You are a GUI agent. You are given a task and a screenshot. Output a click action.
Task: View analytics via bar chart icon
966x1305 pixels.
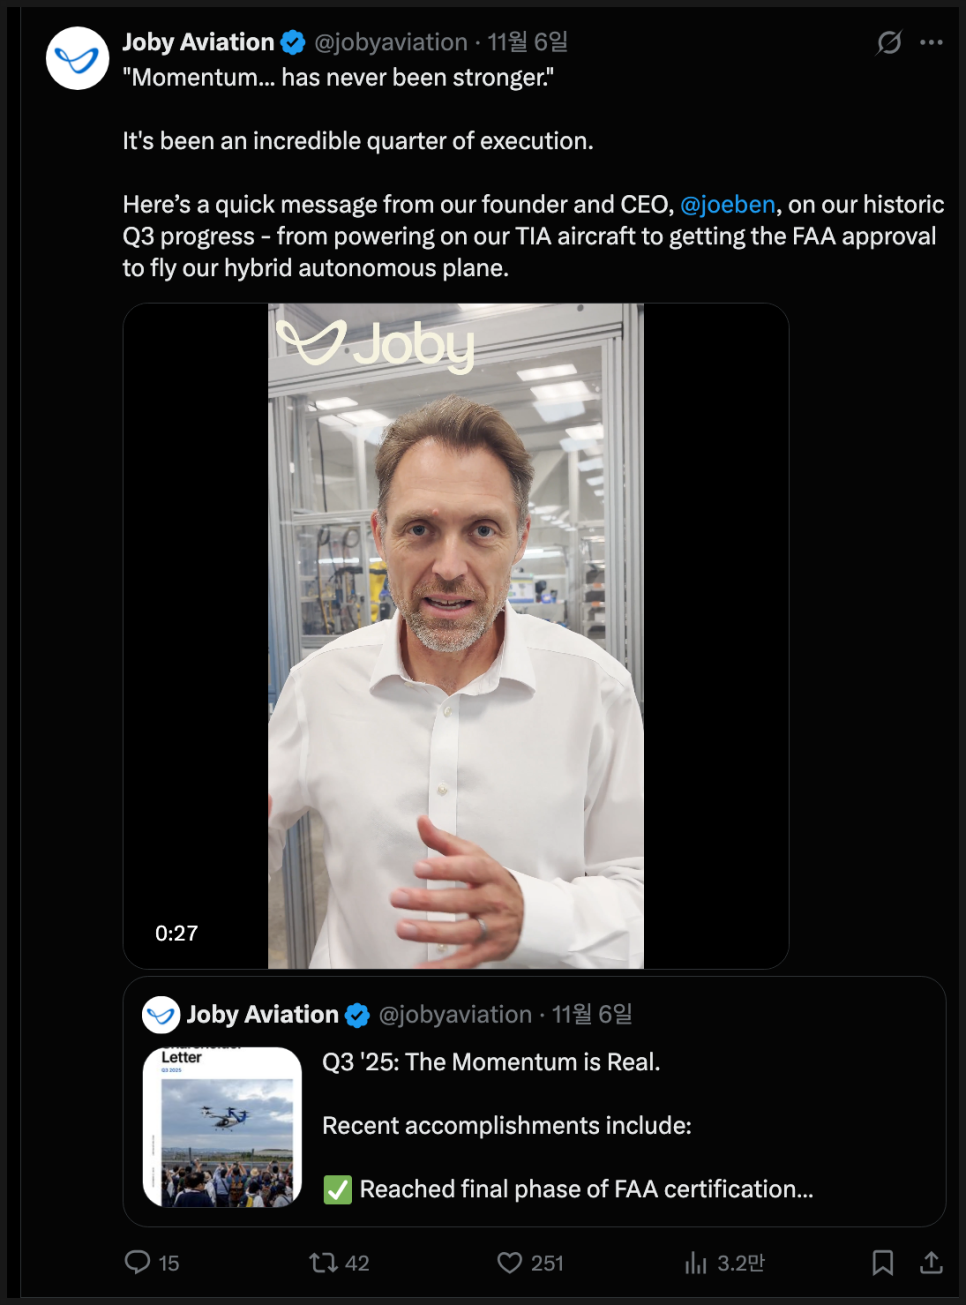coord(696,1263)
